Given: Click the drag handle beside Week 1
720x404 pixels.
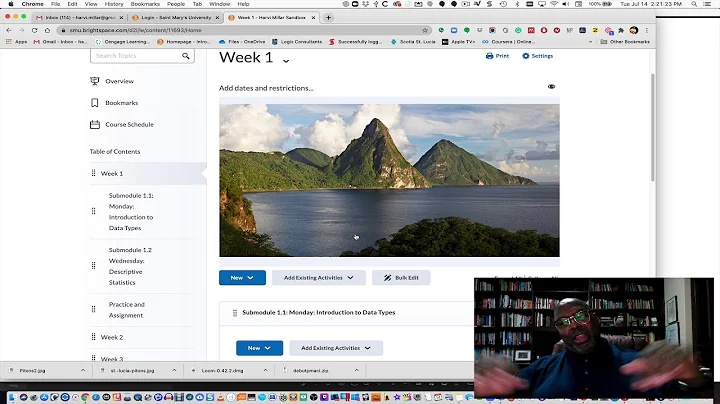Looking at the screenshot, I should pos(93,173).
